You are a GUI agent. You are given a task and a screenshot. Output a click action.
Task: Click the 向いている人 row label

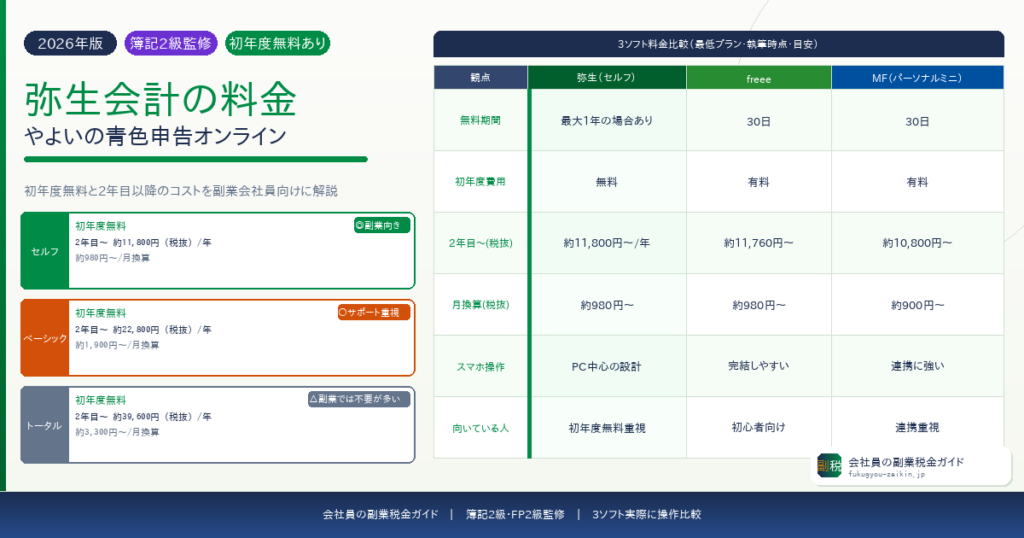[x=481, y=428]
